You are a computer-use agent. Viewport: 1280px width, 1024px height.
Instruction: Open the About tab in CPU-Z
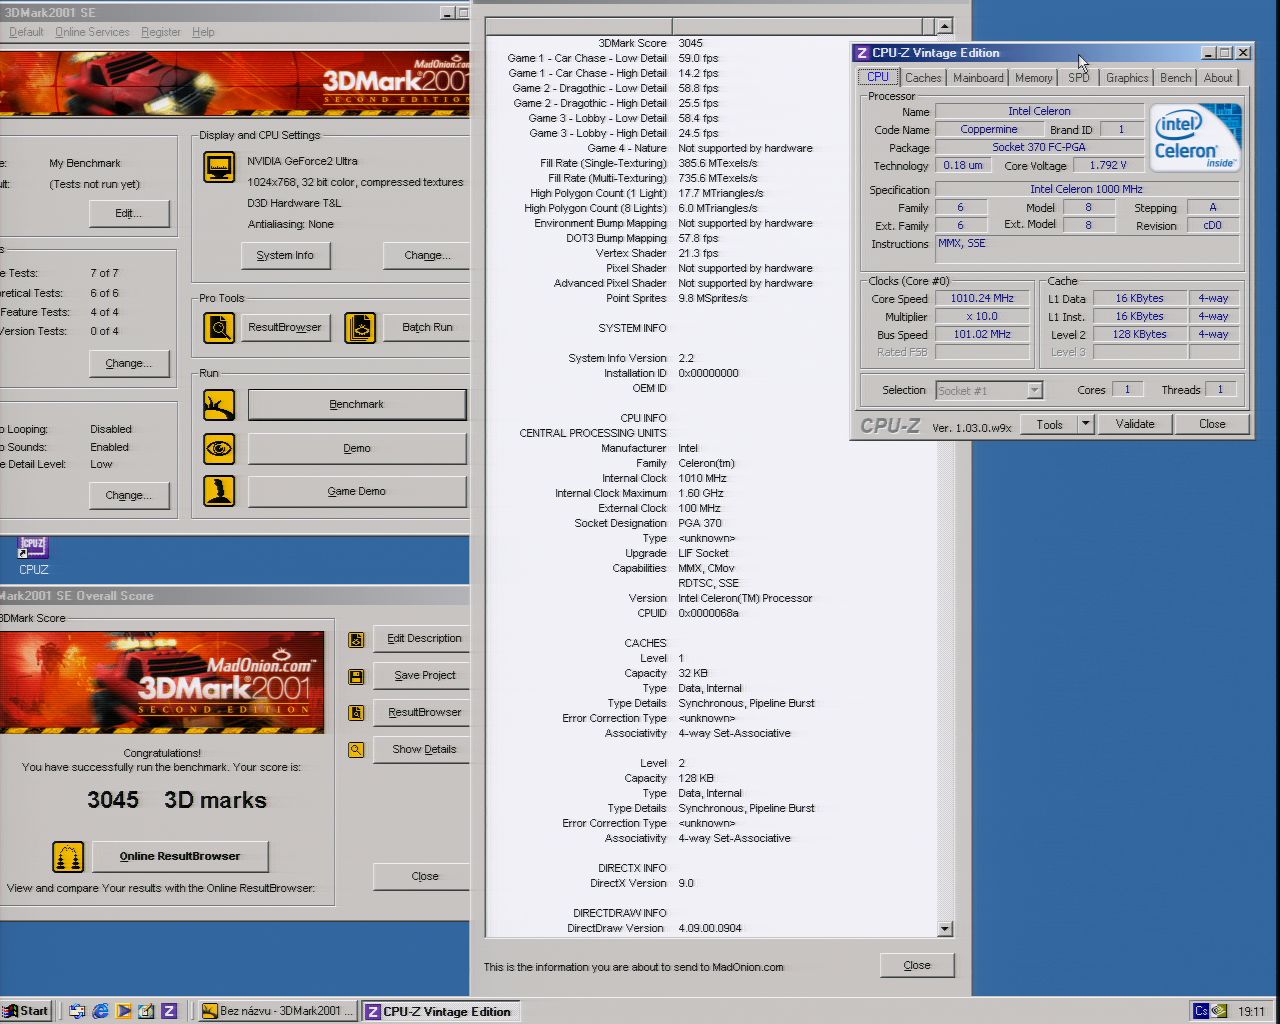(x=1218, y=78)
